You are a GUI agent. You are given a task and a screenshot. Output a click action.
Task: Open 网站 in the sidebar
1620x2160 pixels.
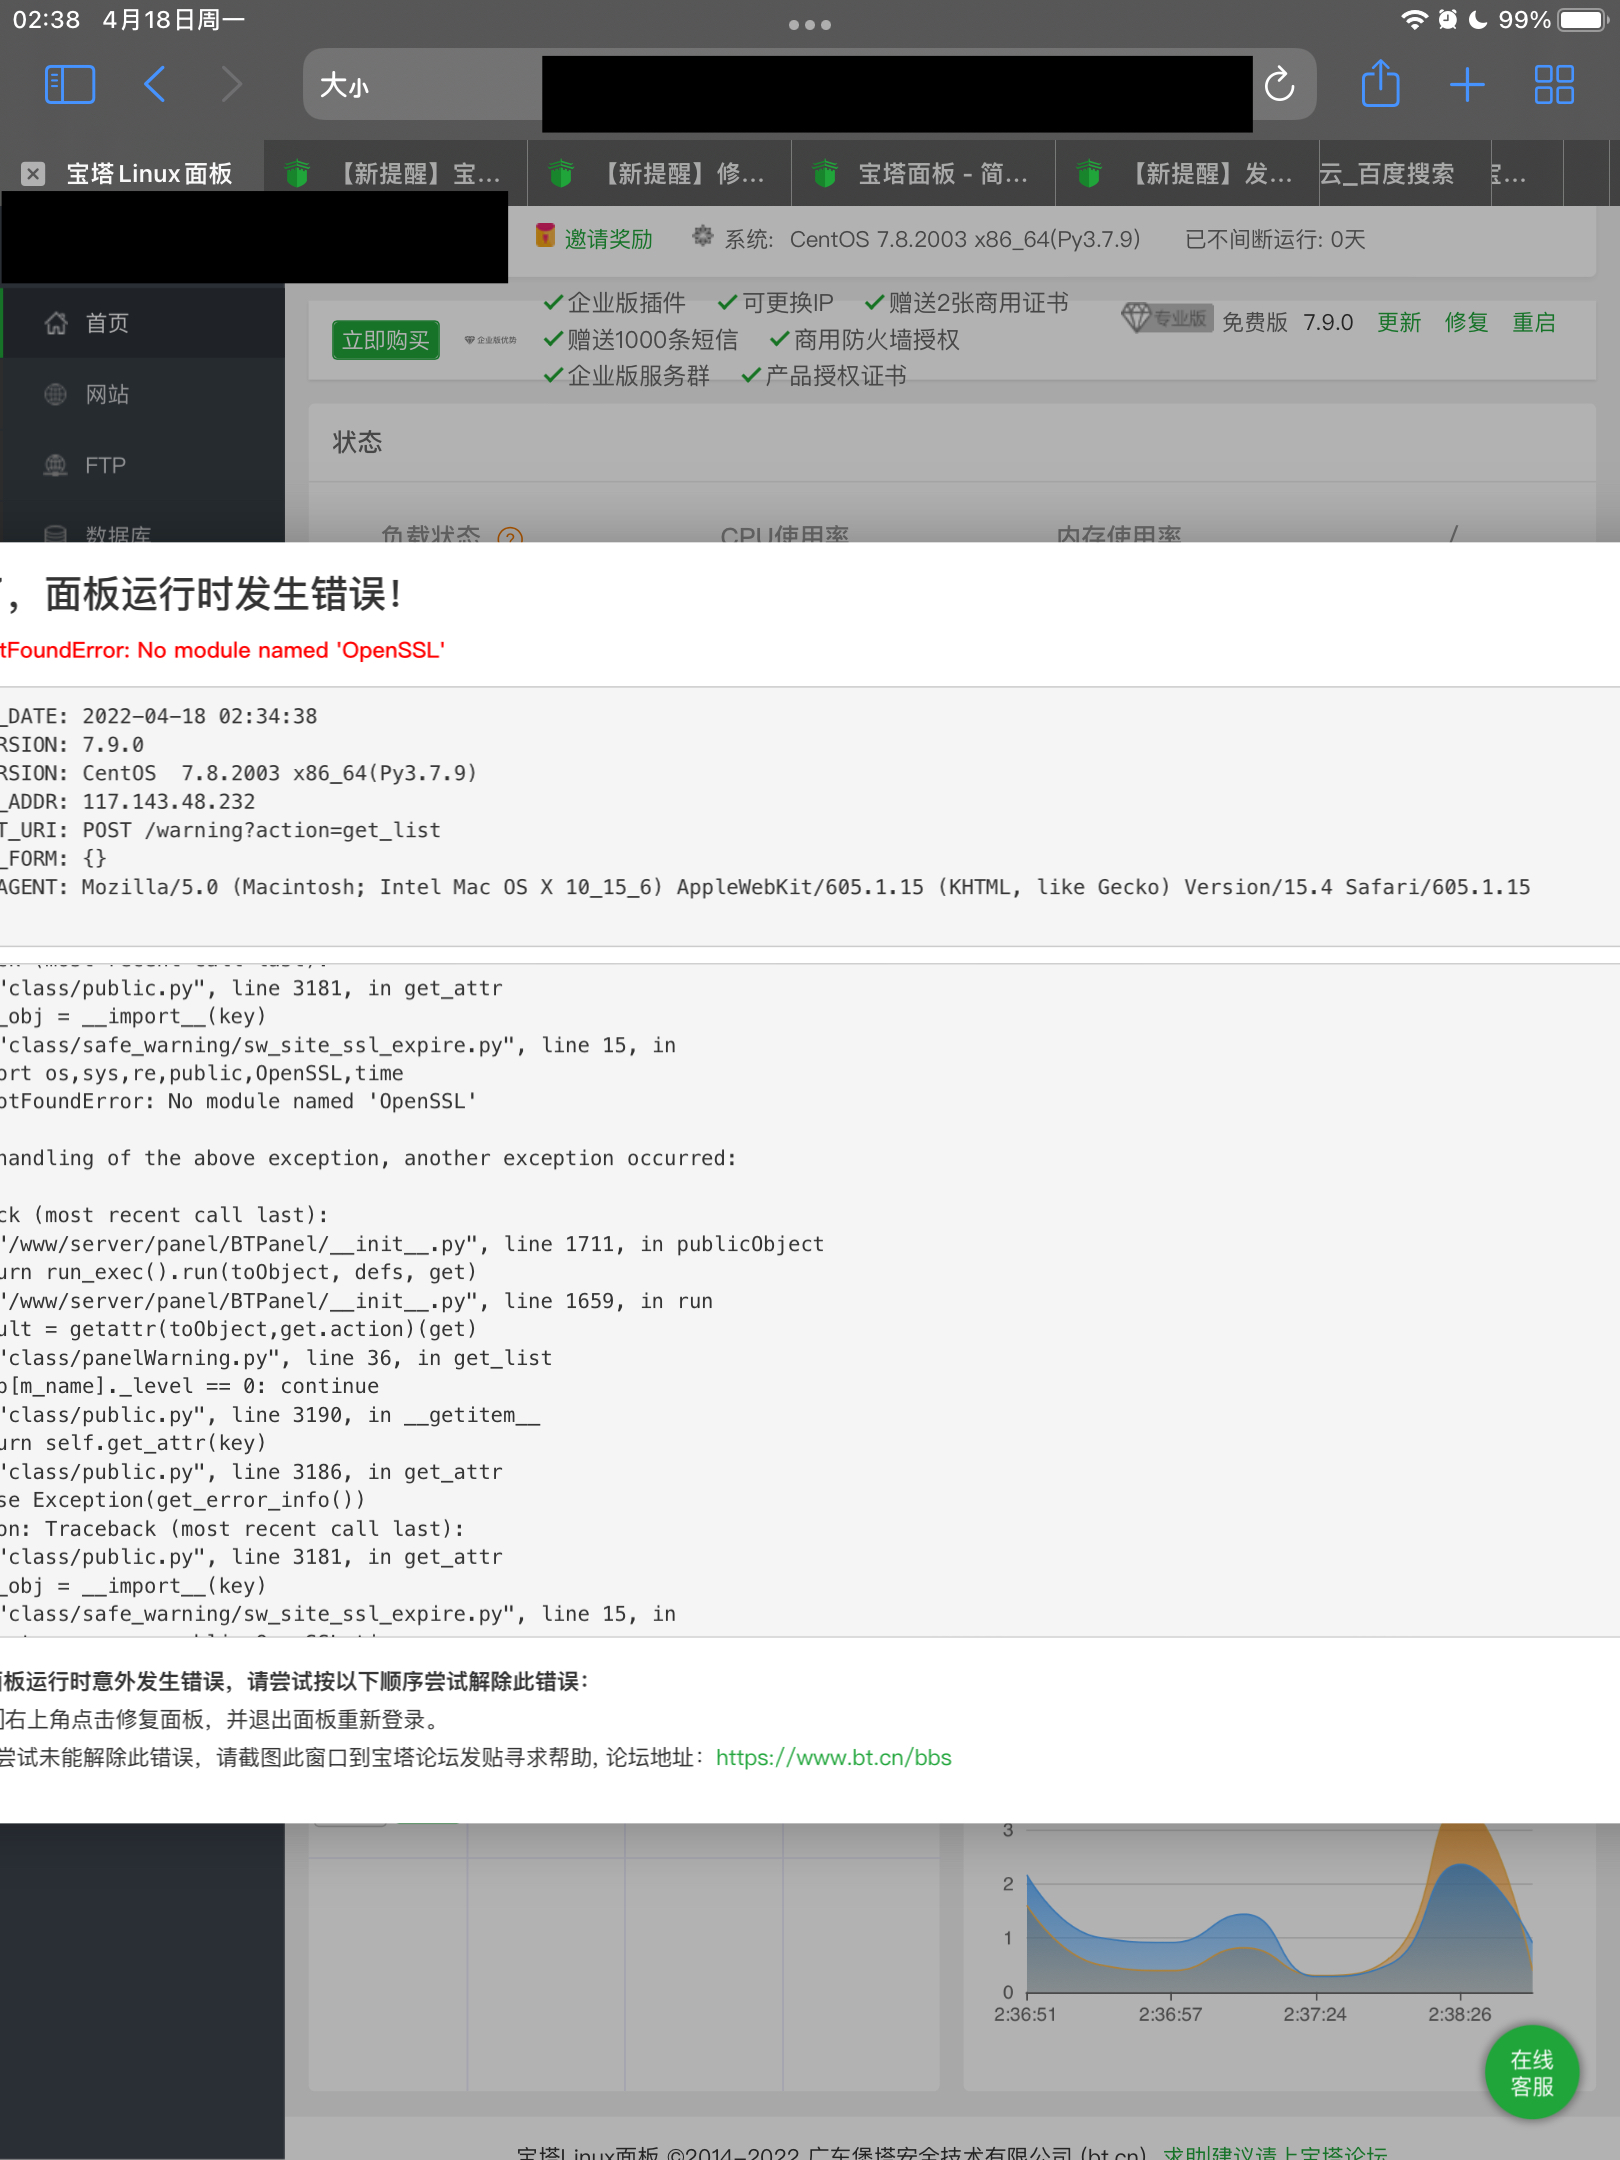[x=143, y=394]
